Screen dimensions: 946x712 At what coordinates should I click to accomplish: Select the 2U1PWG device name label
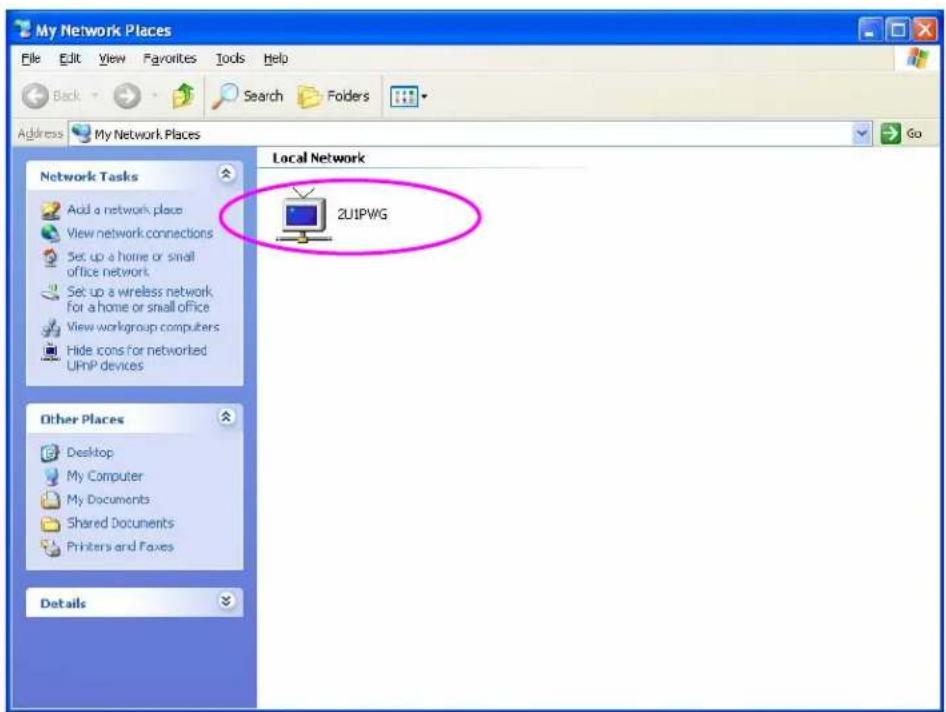click(362, 214)
